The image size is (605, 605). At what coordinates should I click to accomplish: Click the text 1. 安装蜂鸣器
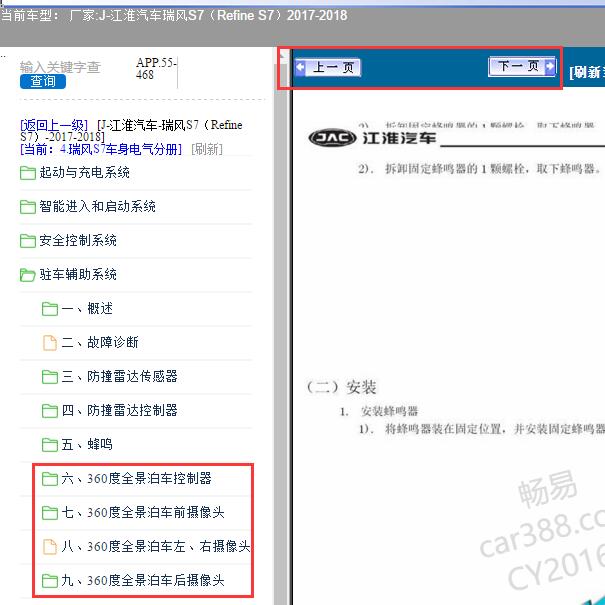click(x=379, y=411)
